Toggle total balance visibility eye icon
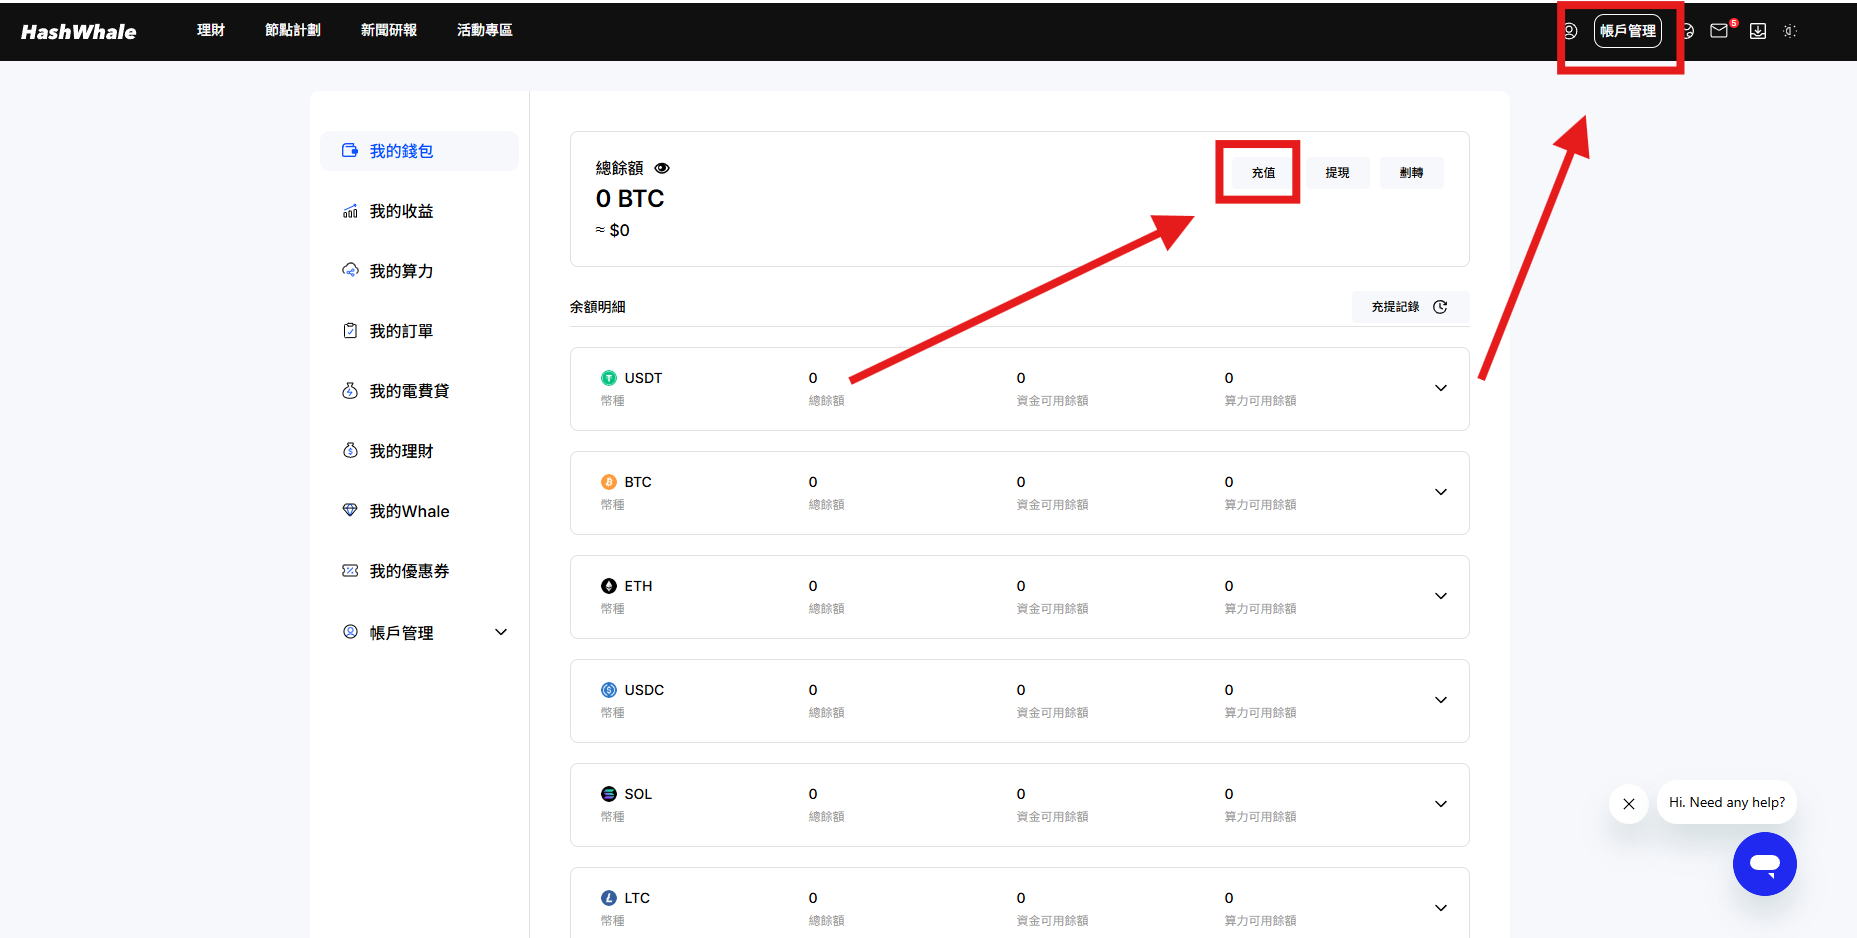 pyautogui.click(x=662, y=168)
